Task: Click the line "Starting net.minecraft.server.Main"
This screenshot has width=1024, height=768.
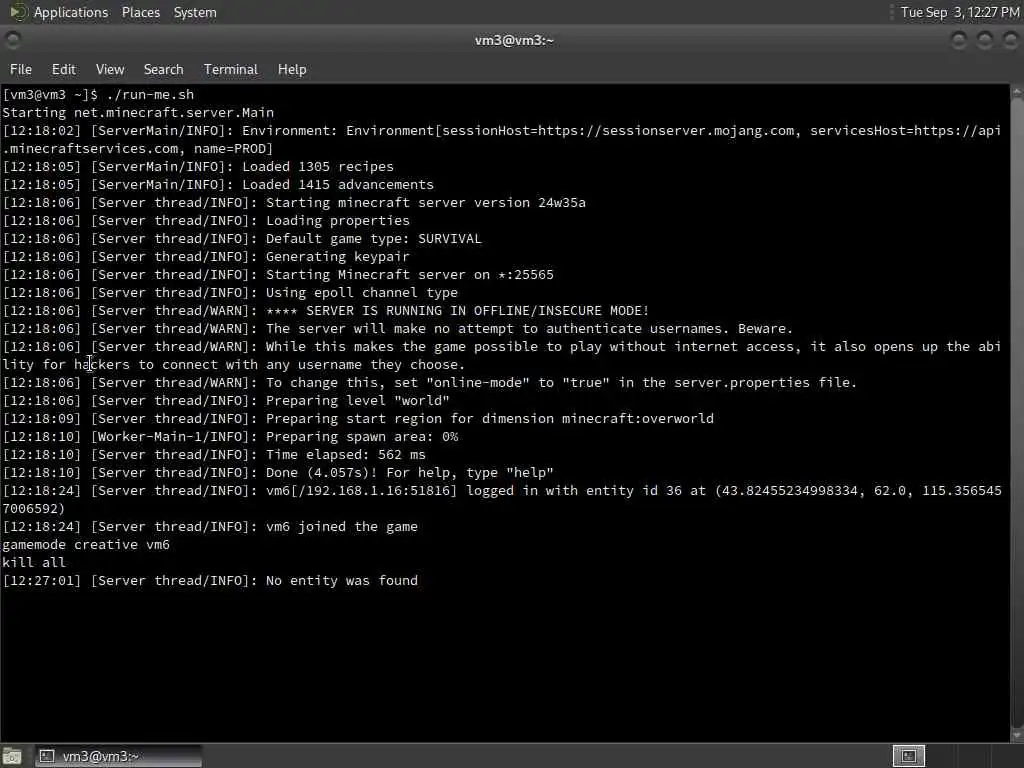Action: (138, 112)
